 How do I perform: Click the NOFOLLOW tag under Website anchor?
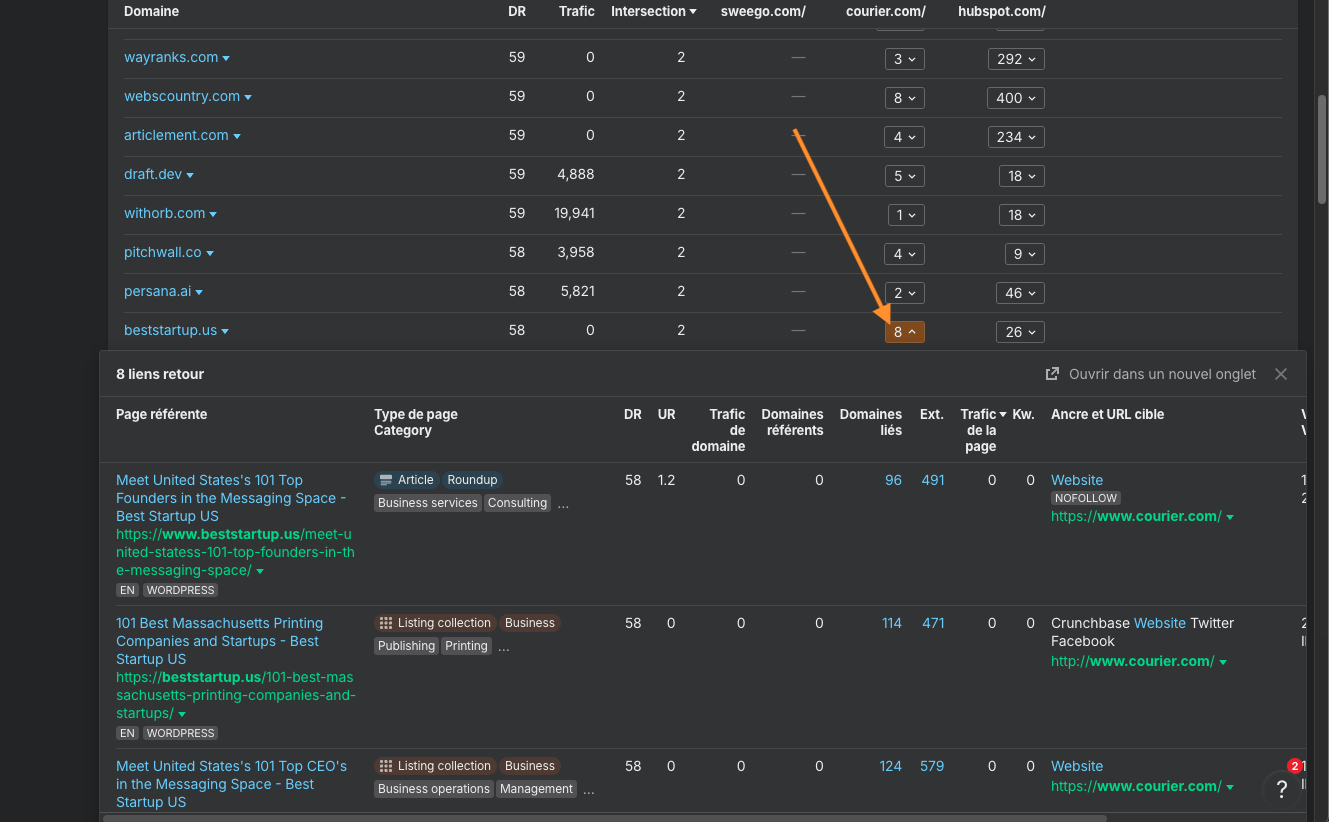1085,498
